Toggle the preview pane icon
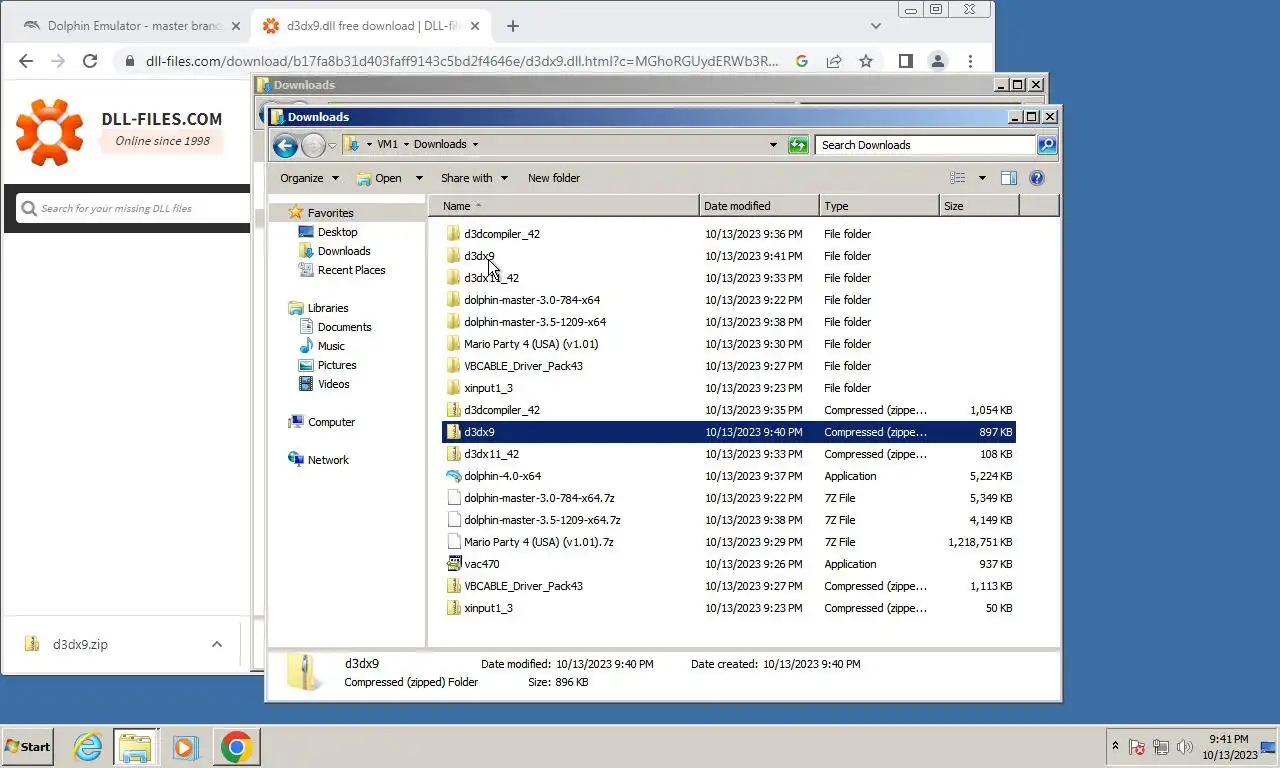1280x768 pixels. coord(1009,178)
